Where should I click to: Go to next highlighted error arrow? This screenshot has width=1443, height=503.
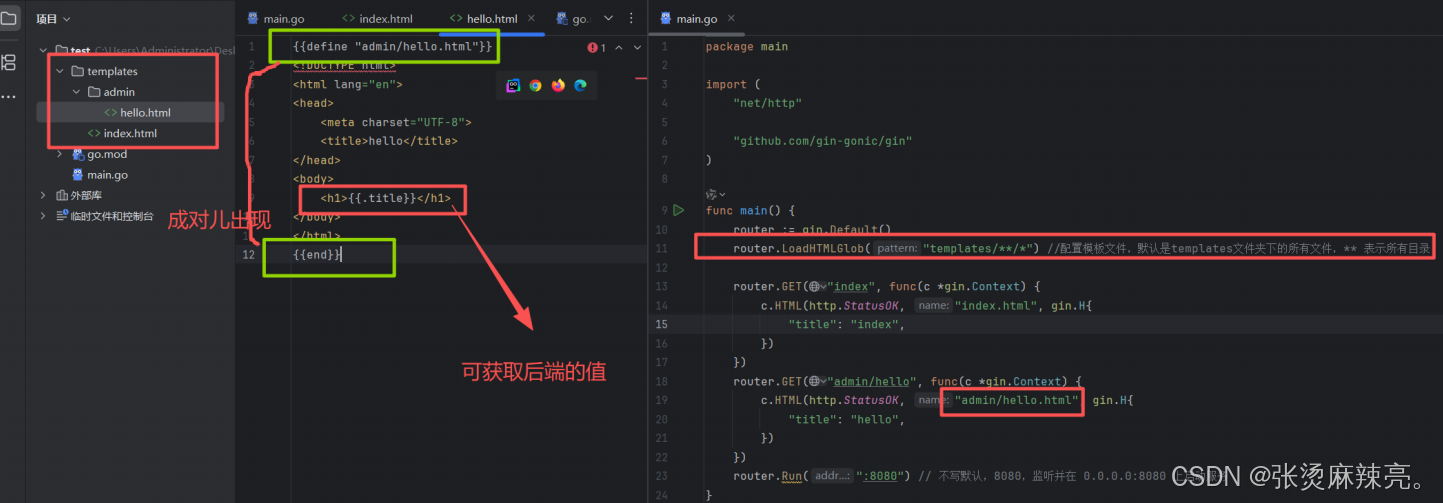[636, 47]
